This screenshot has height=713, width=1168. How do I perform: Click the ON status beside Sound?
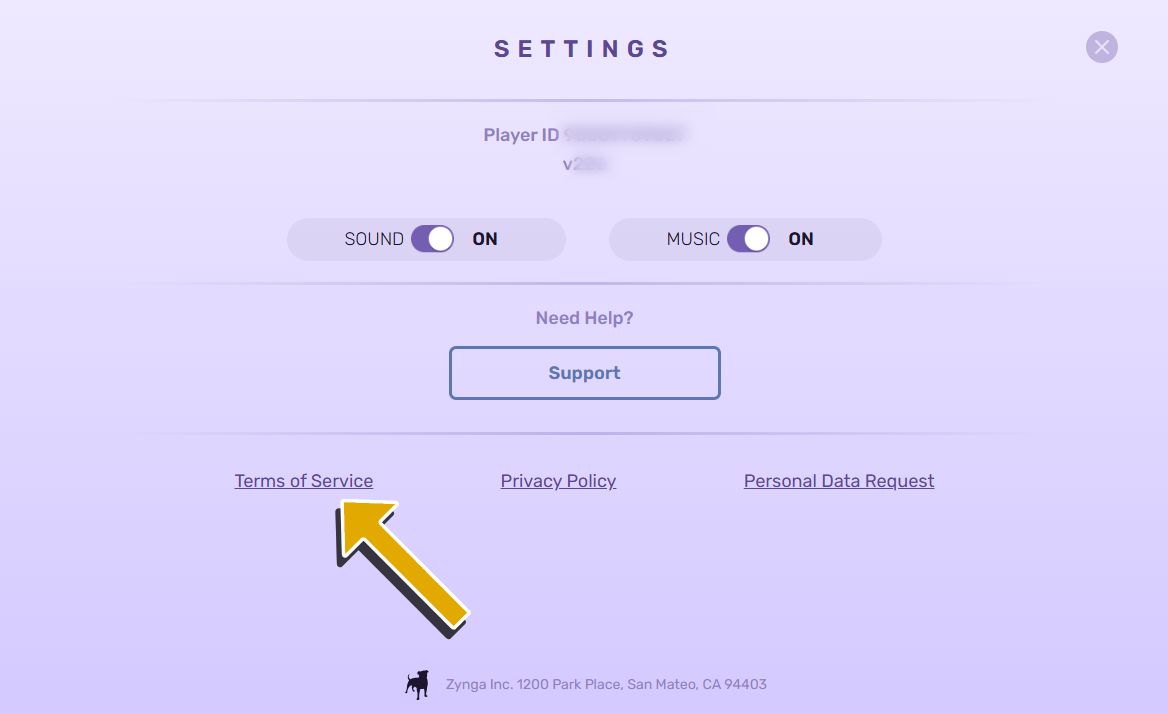click(485, 239)
